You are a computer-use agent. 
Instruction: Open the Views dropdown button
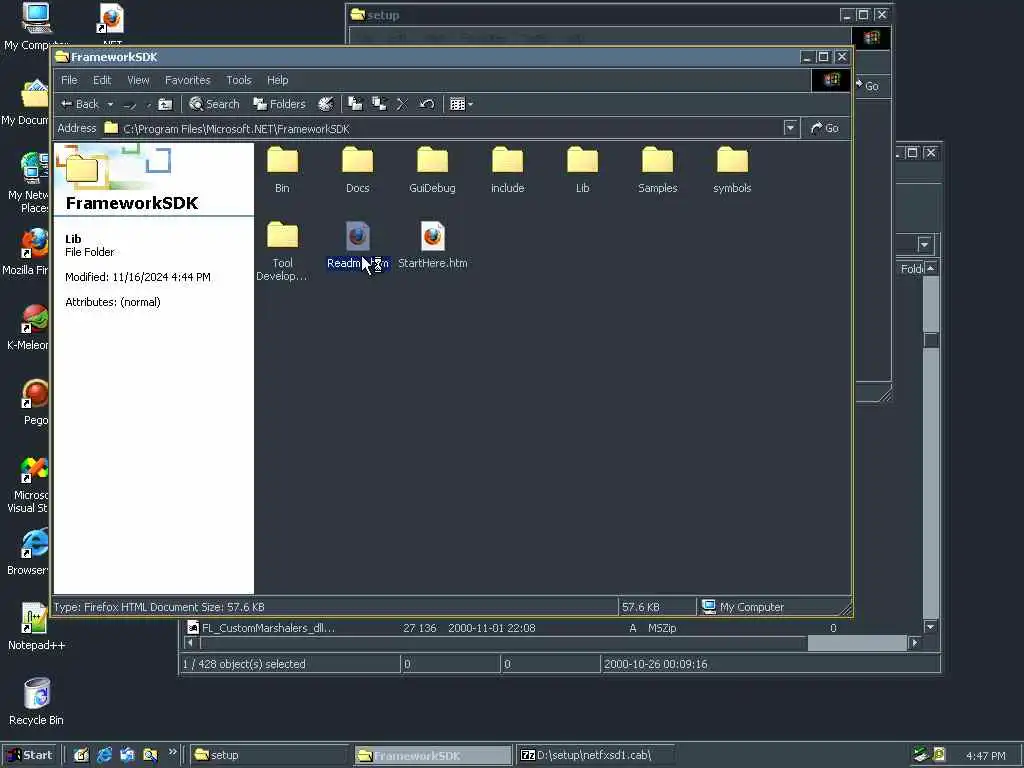coord(461,104)
